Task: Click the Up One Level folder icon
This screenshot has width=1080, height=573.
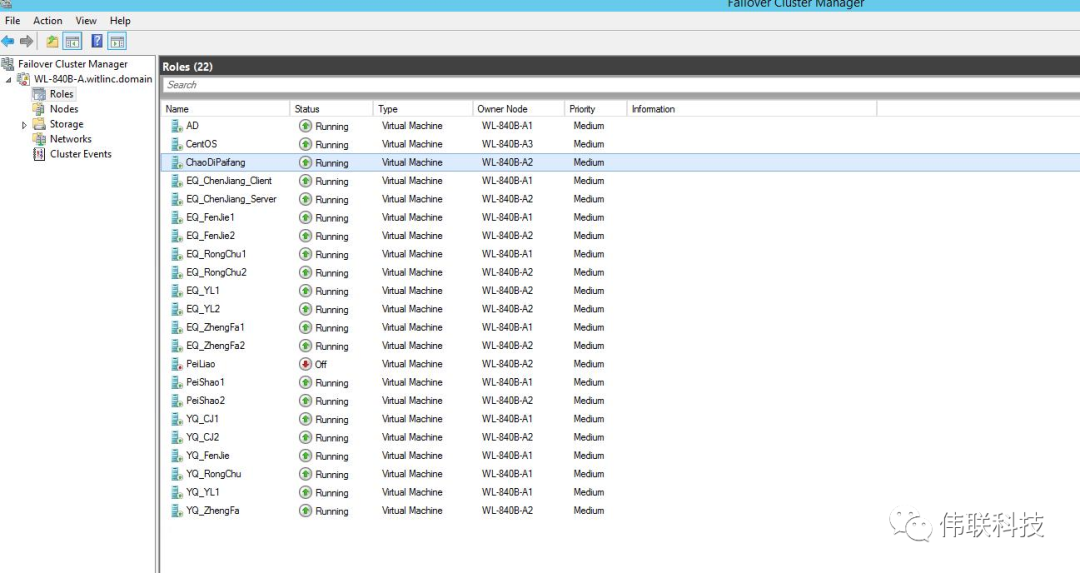Action: (x=52, y=41)
